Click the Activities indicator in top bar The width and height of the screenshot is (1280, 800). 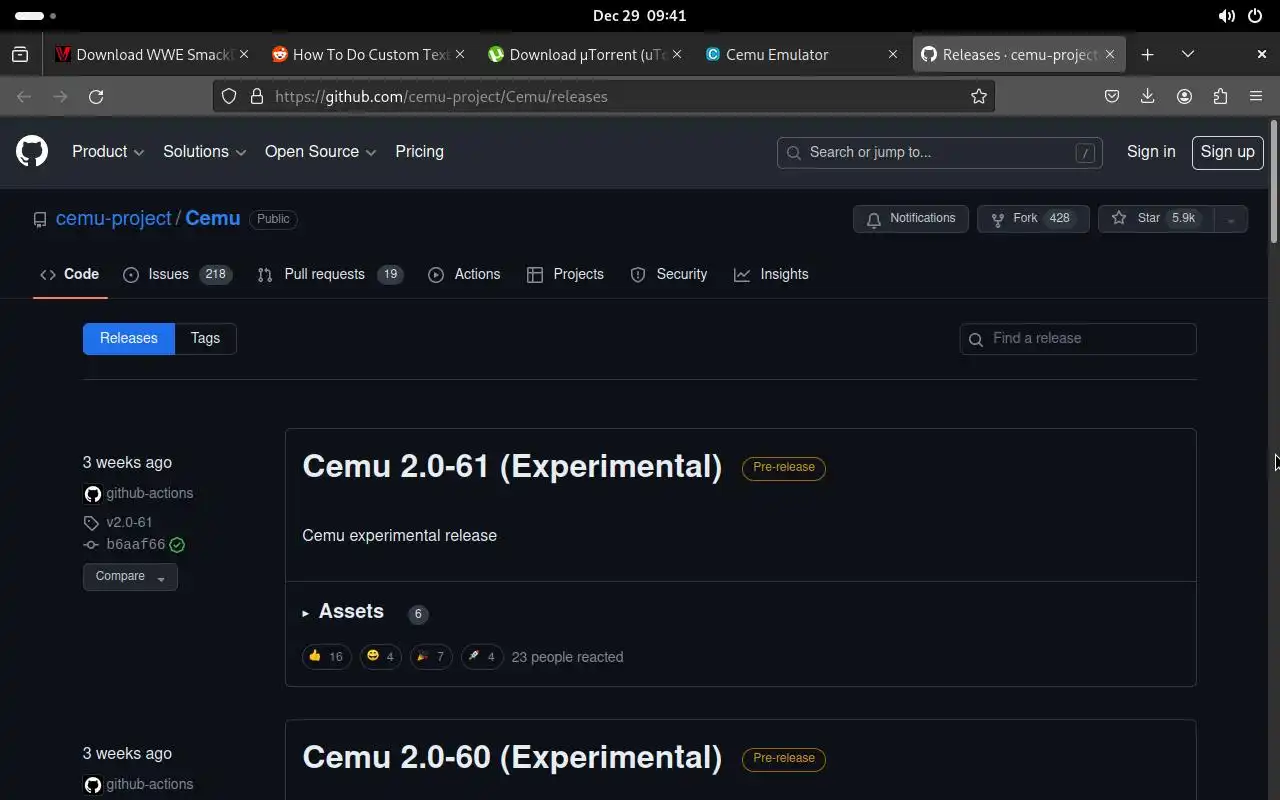pyautogui.click(x=35, y=16)
